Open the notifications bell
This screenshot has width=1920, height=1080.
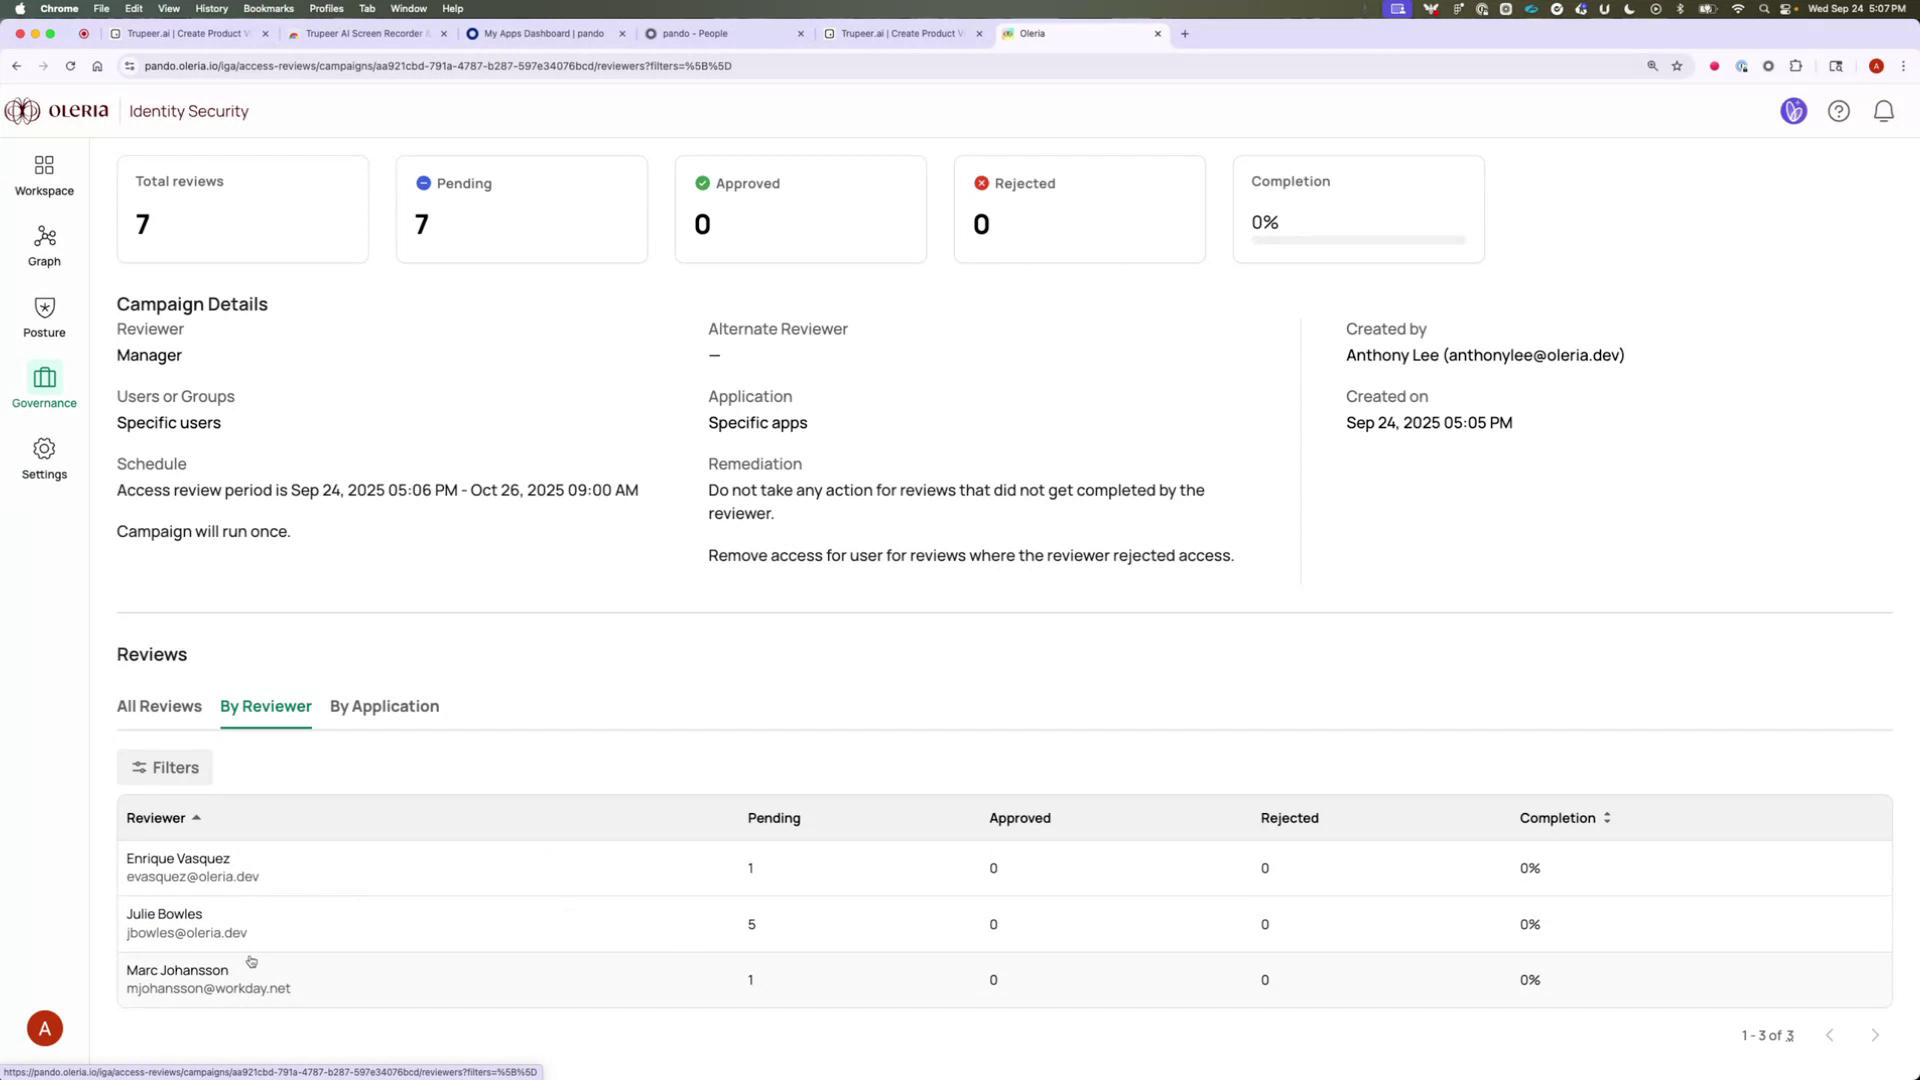coord(1883,111)
